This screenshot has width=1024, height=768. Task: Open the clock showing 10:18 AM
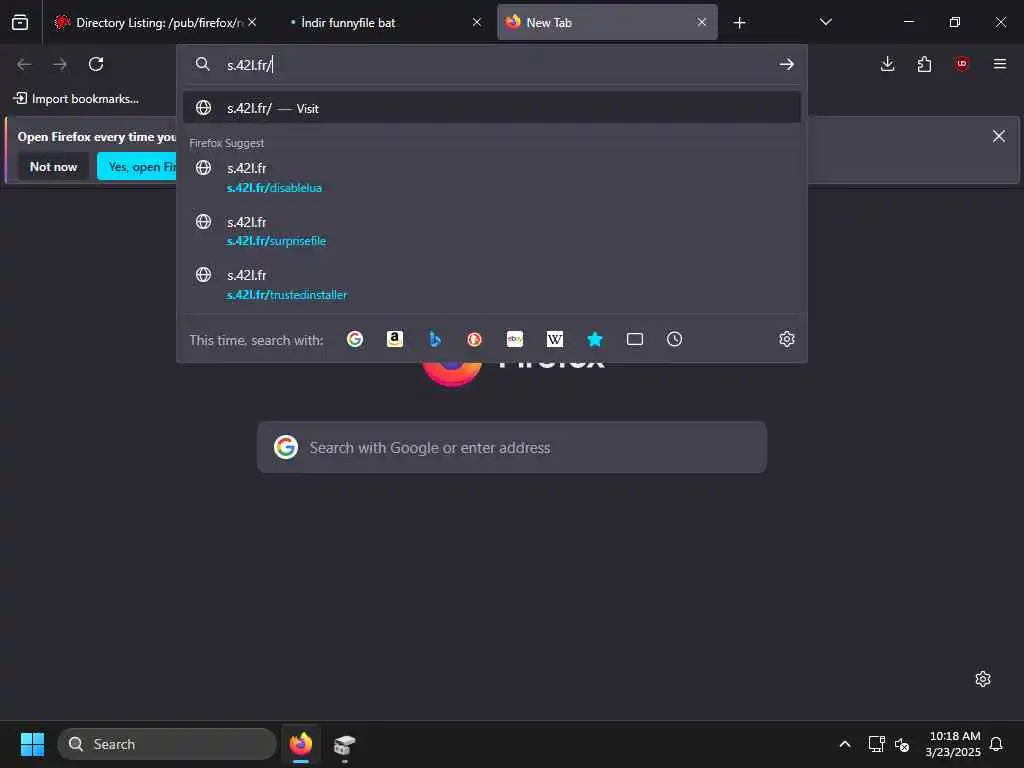pos(953,744)
